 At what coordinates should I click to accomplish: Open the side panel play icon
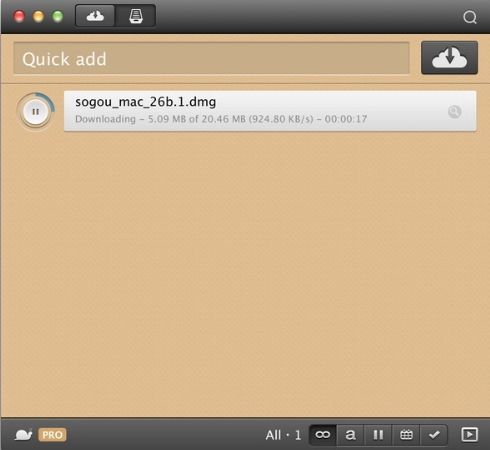pos(469,435)
